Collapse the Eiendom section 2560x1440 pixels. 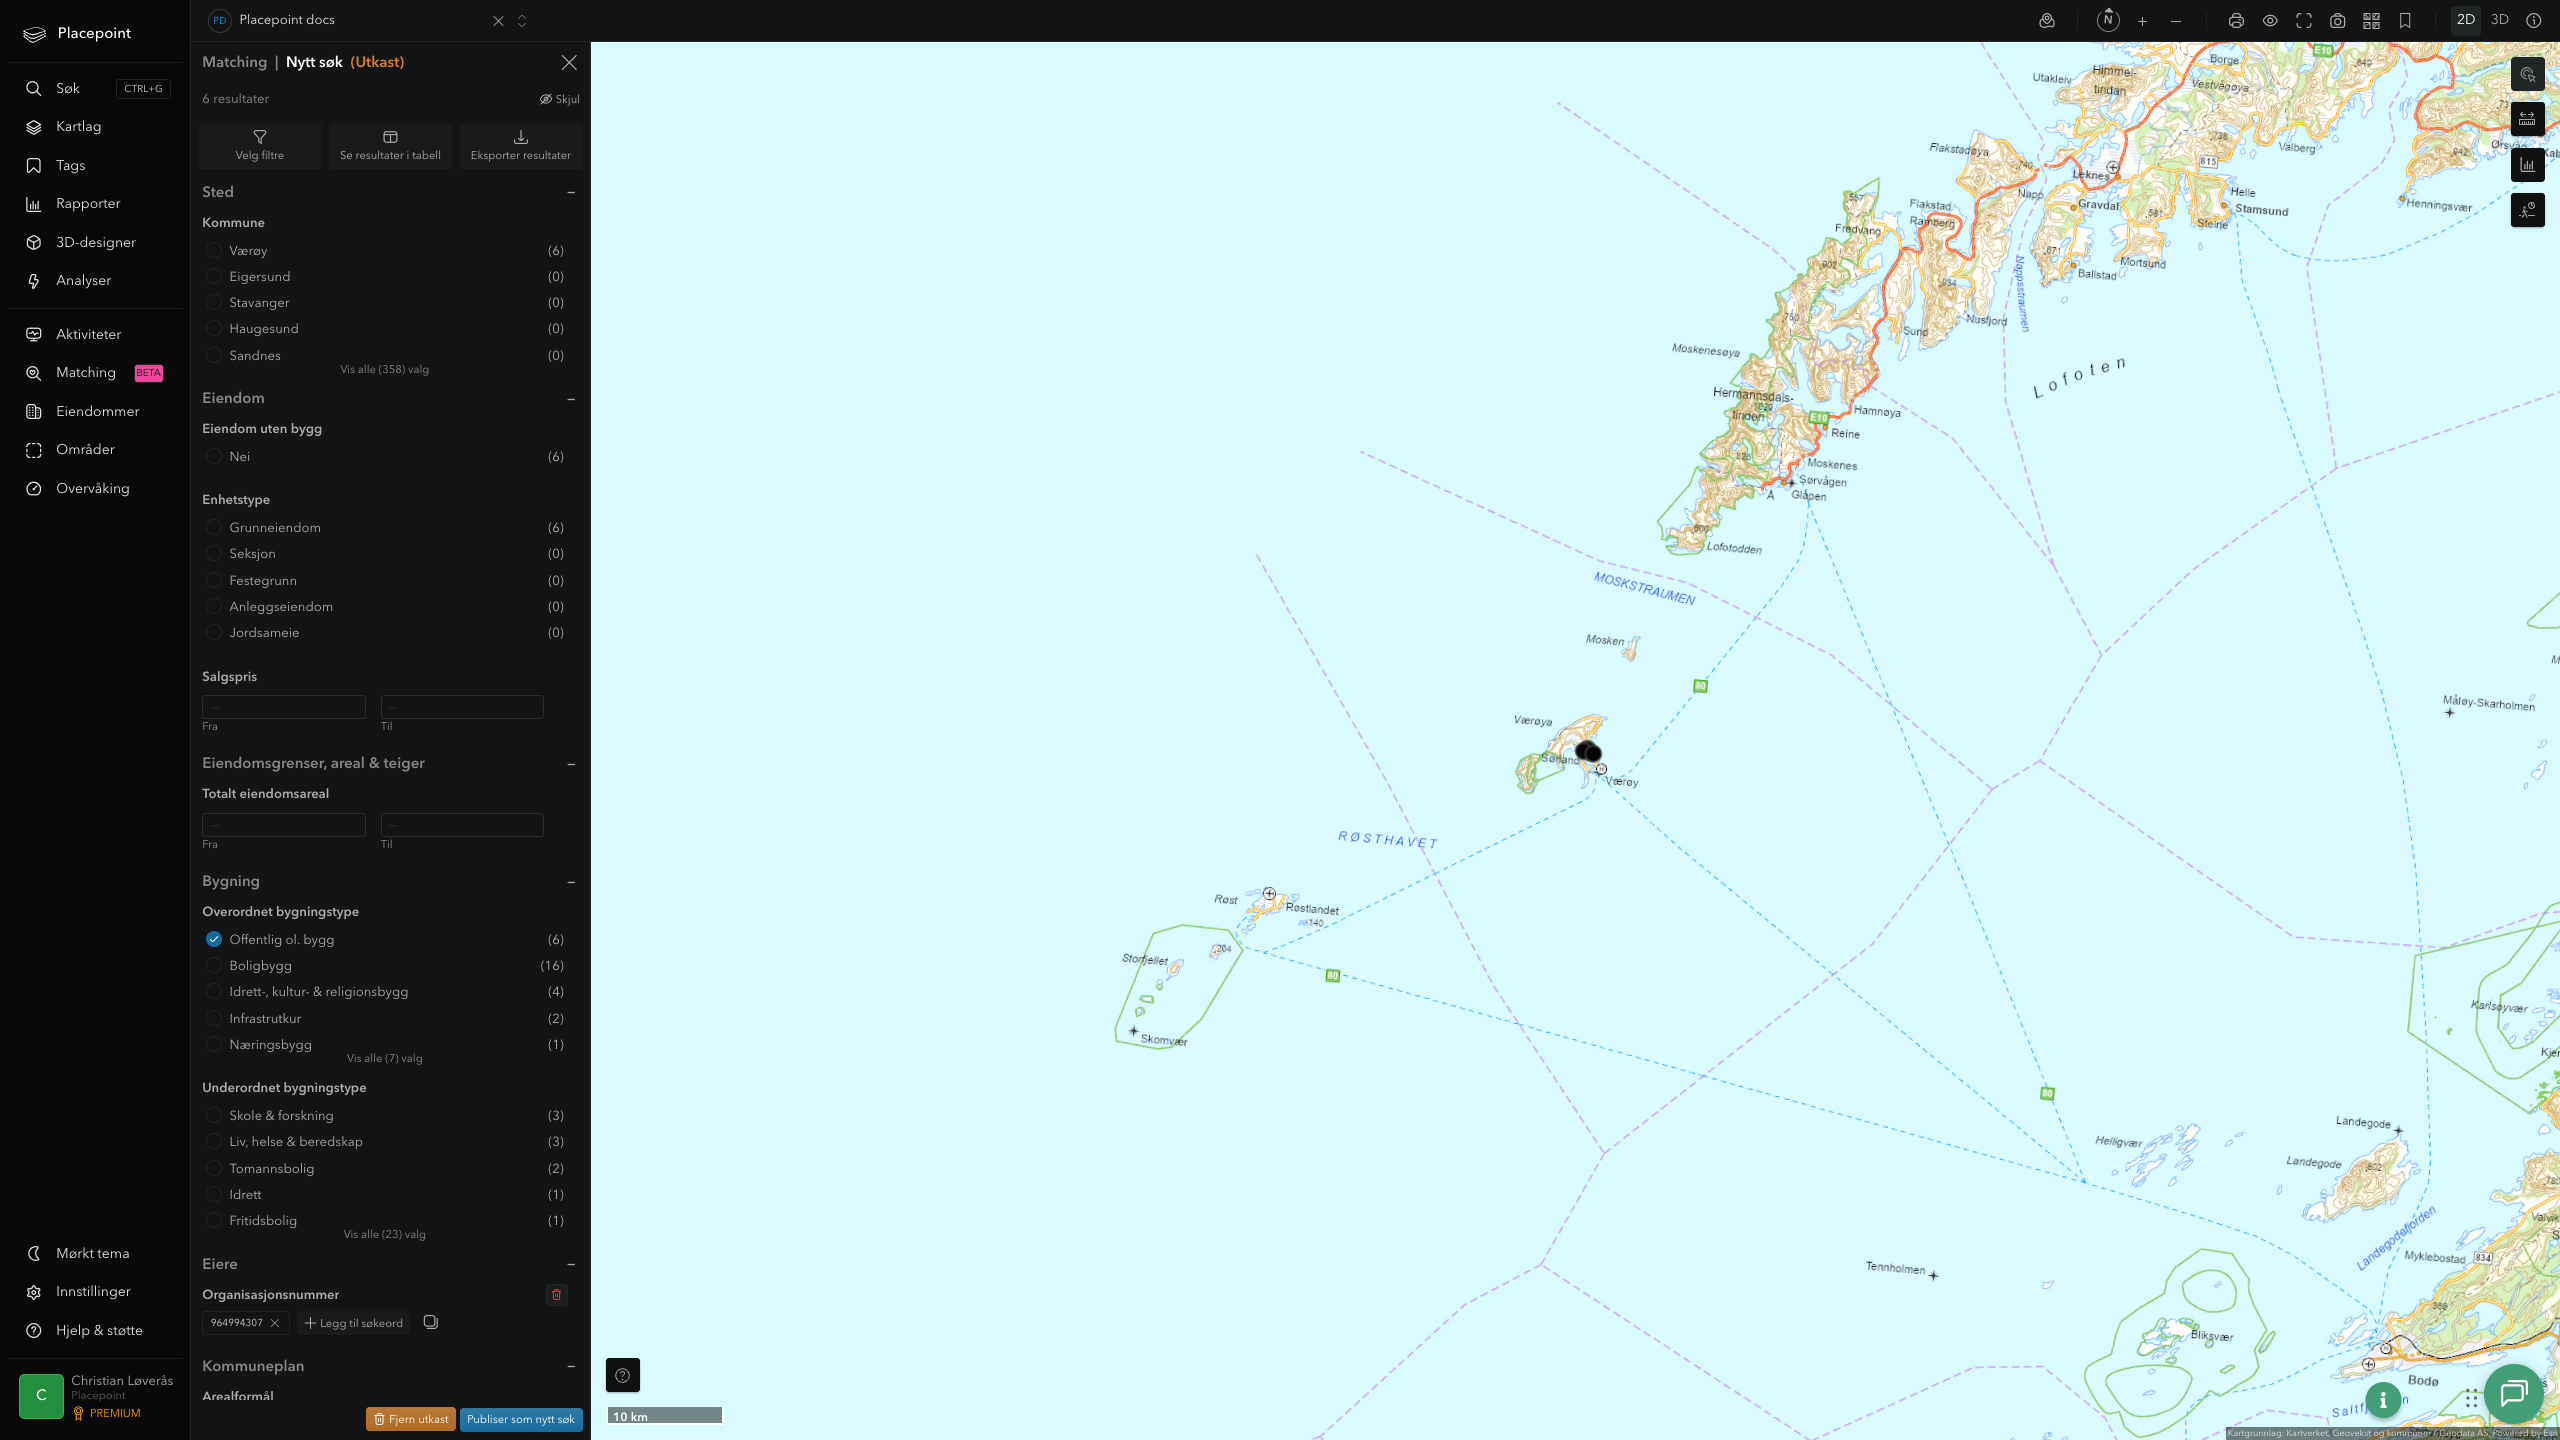pos(571,399)
